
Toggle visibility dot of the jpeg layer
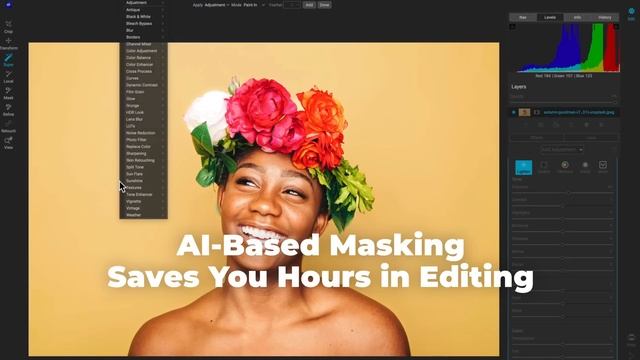point(514,112)
